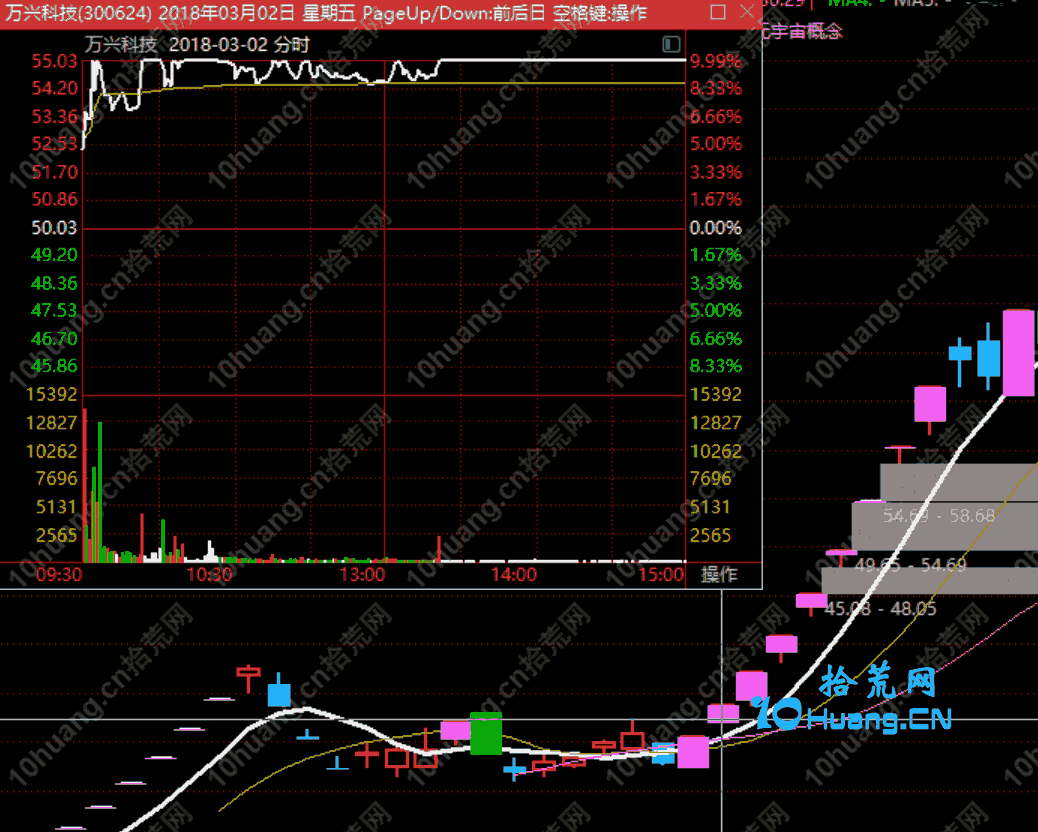Click the green 49.20 price label
The width and height of the screenshot is (1038, 832).
coord(54,255)
